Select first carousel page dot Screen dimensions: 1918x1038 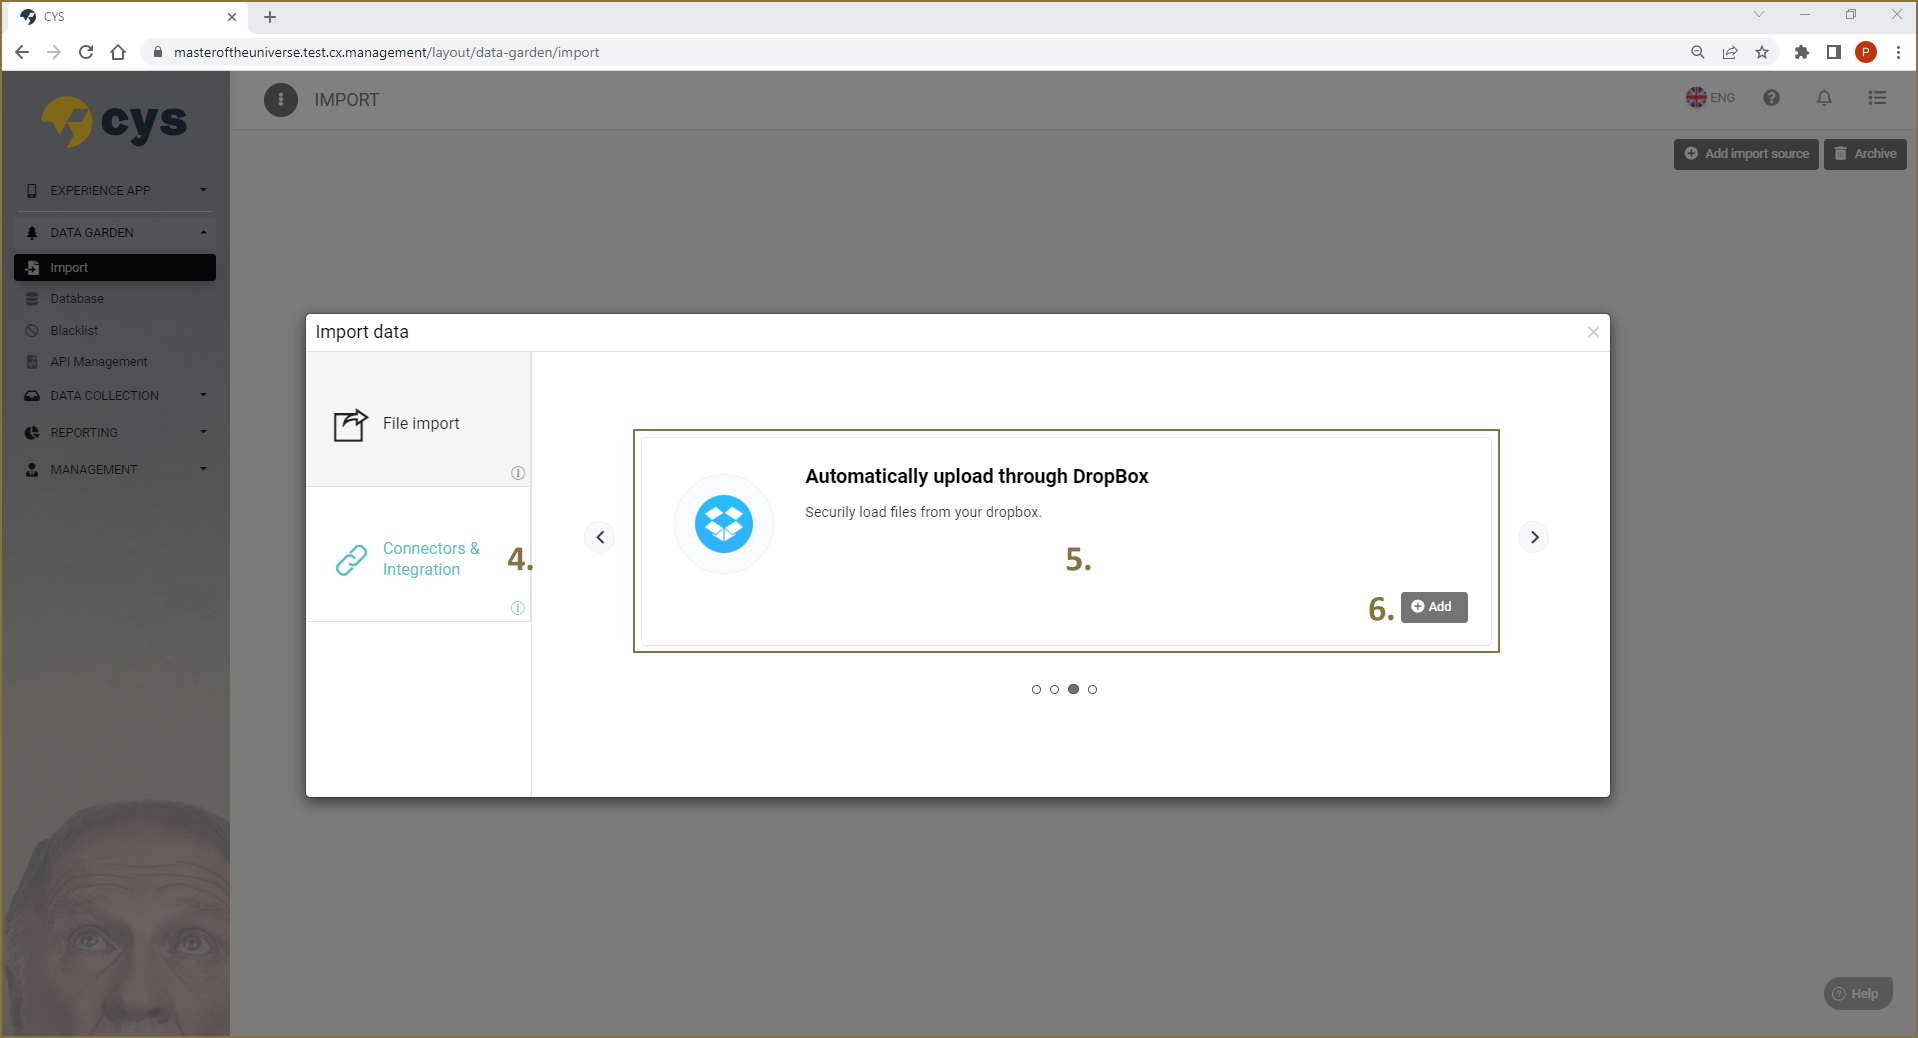pos(1036,689)
